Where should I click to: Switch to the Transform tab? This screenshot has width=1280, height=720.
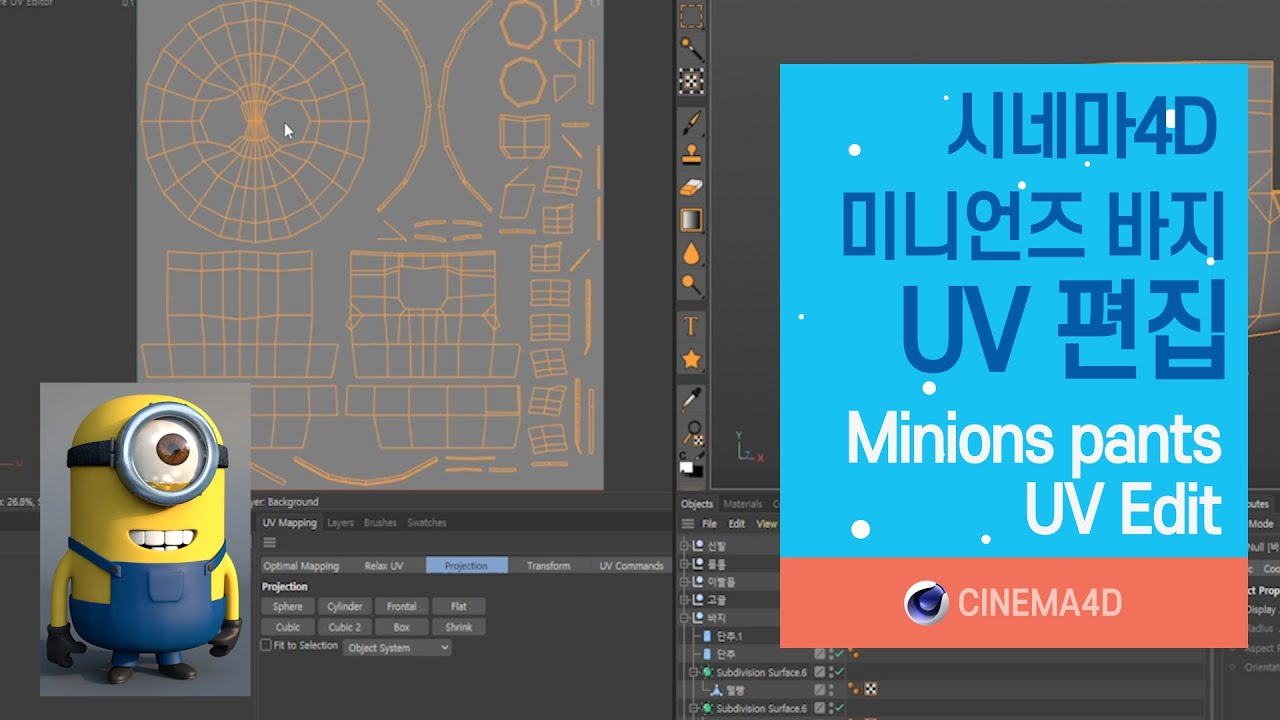click(548, 566)
